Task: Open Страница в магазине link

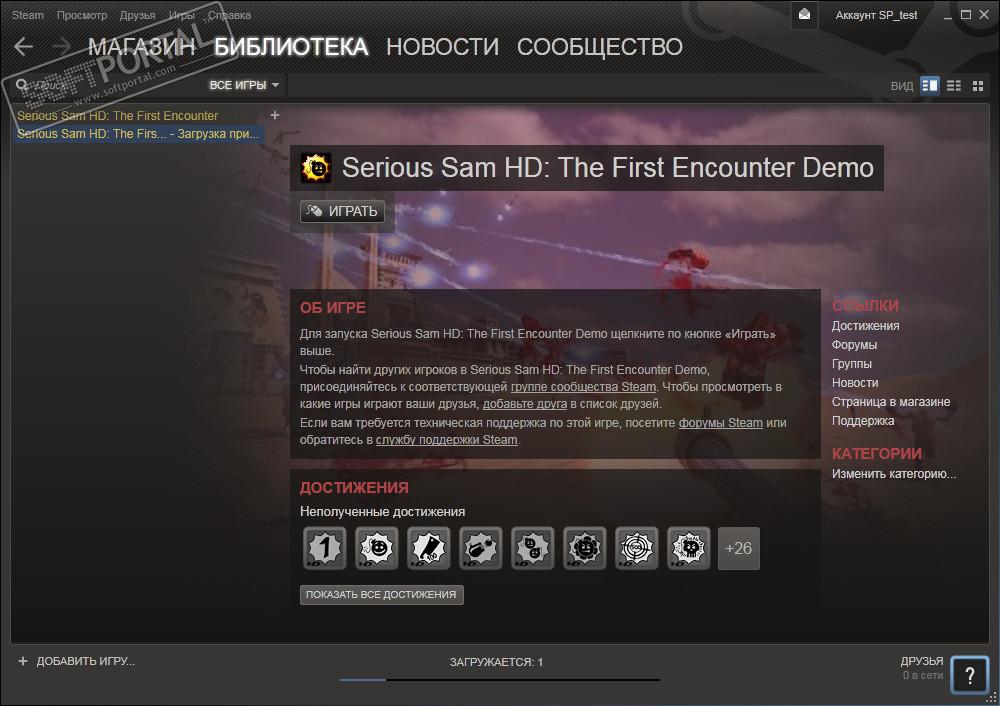Action: coord(891,402)
